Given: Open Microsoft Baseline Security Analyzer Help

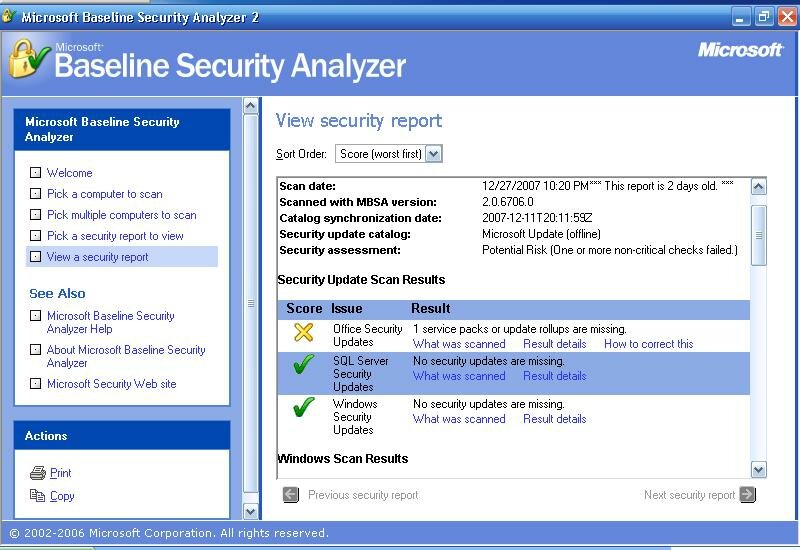Looking at the screenshot, I should coord(110,322).
